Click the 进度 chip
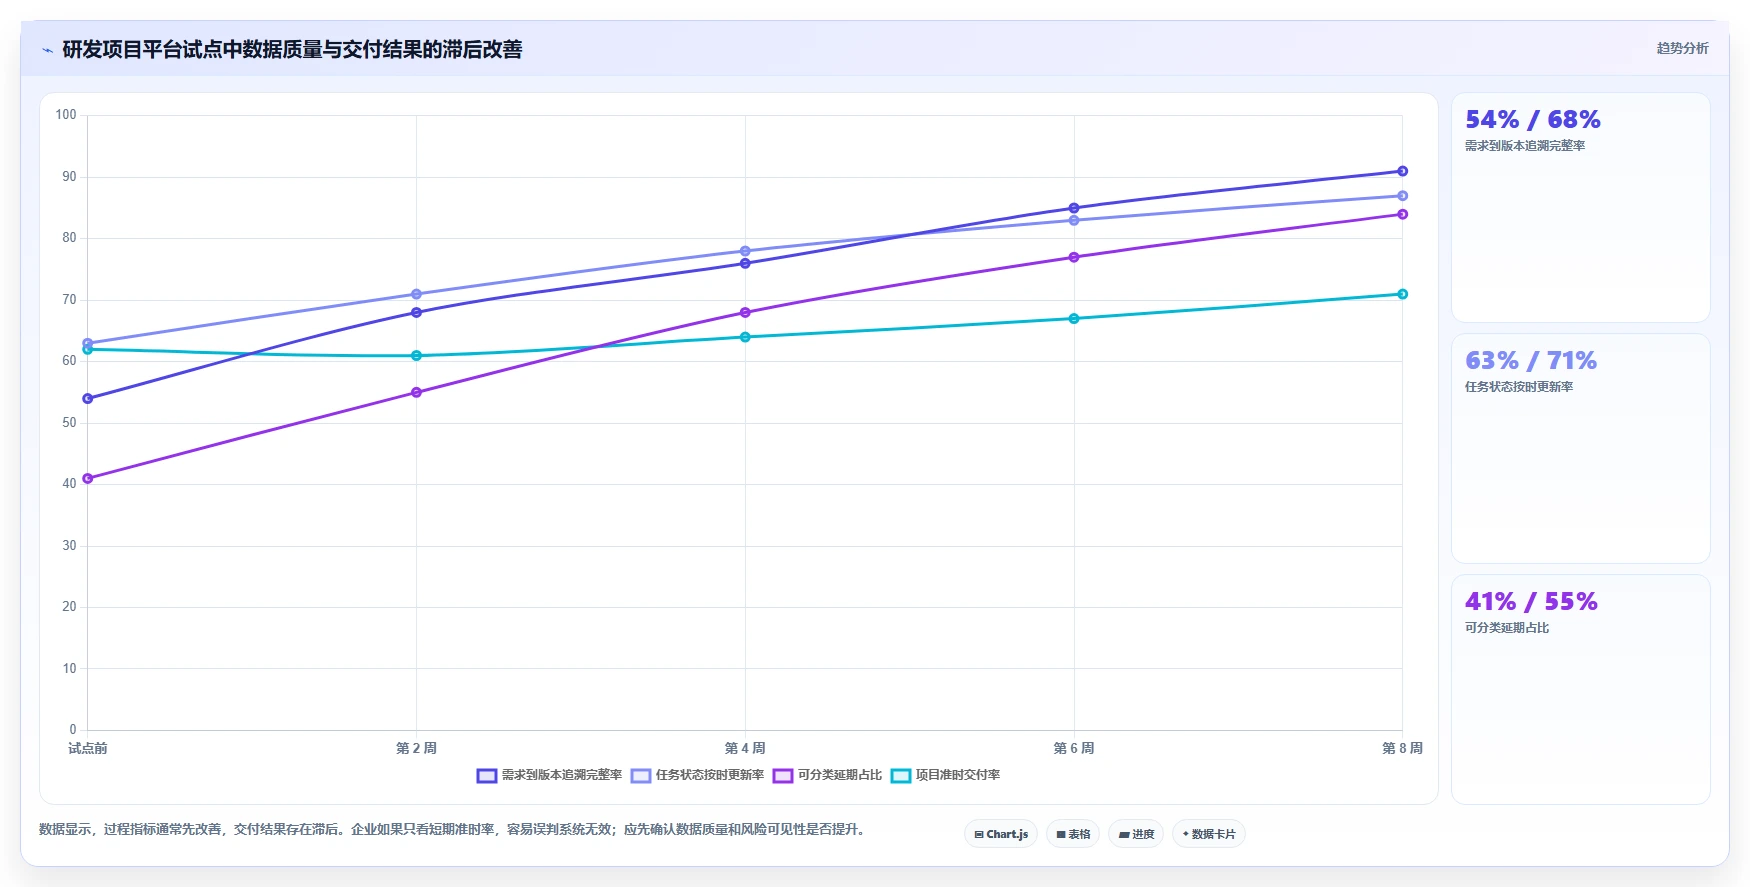This screenshot has height=887, width=1750. coord(1136,834)
